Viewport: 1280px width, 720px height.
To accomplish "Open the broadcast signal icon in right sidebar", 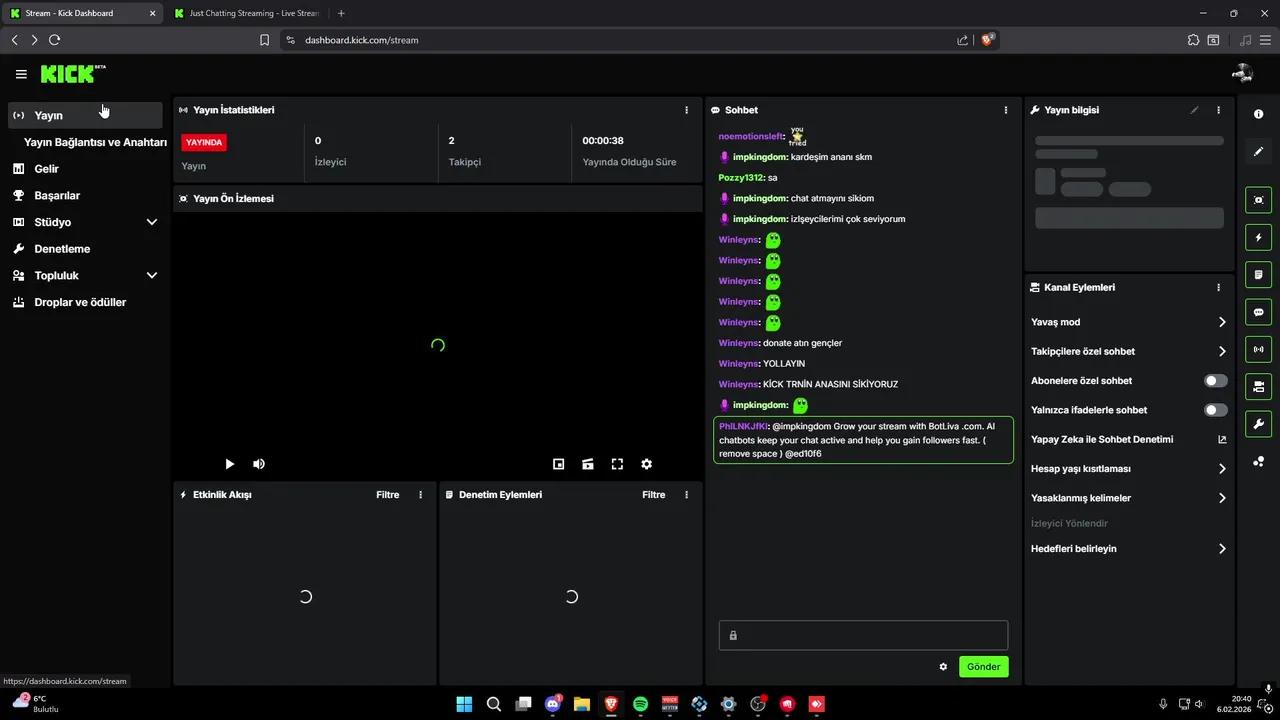I will click(1258, 349).
